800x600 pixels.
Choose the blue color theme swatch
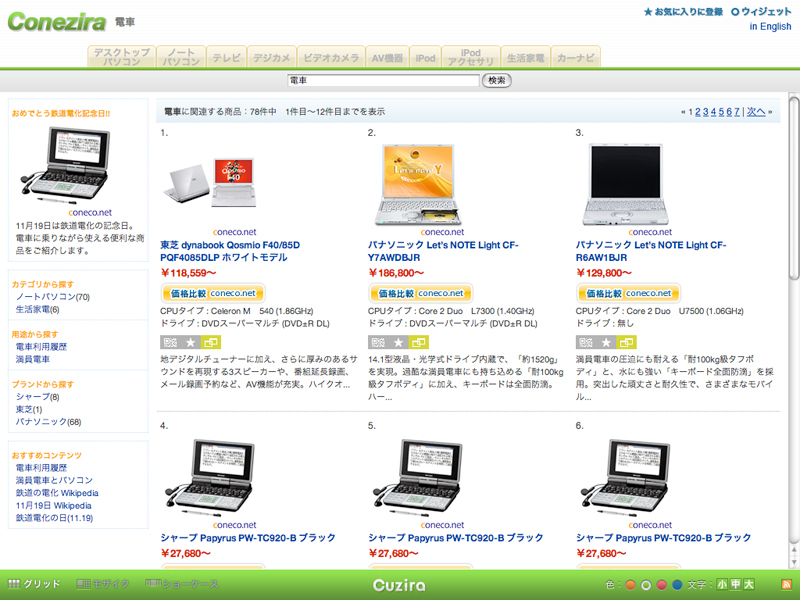tap(677, 585)
